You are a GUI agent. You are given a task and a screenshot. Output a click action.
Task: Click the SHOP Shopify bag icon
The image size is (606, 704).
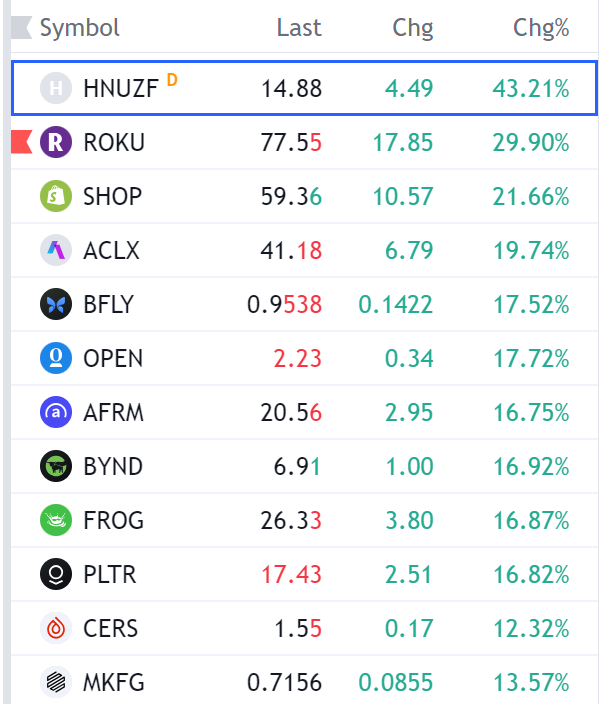(x=56, y=196)
